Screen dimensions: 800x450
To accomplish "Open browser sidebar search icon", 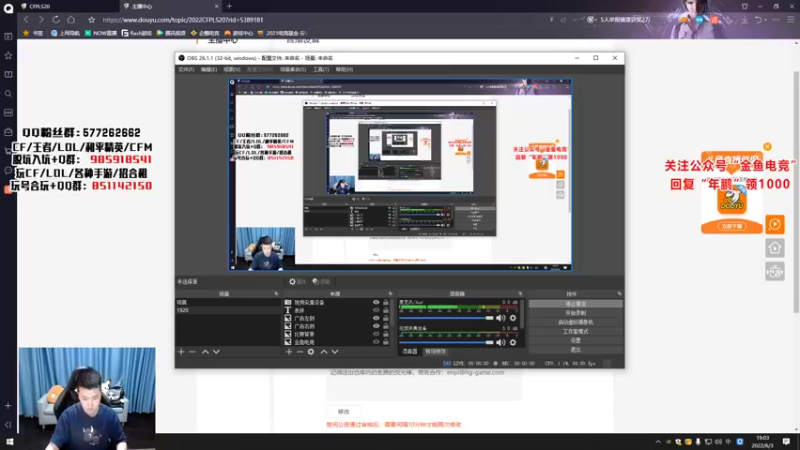I will [8, 94].
